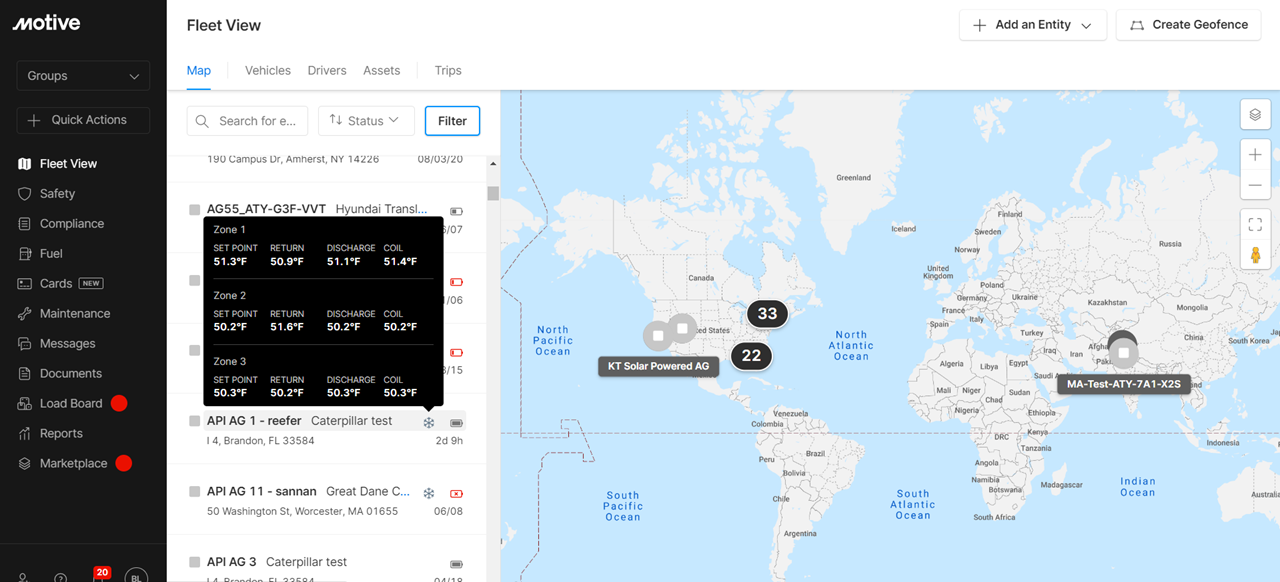Click the address 190 Campus Dr, Amherst
1280x582 pixels.
pos(293,158)
